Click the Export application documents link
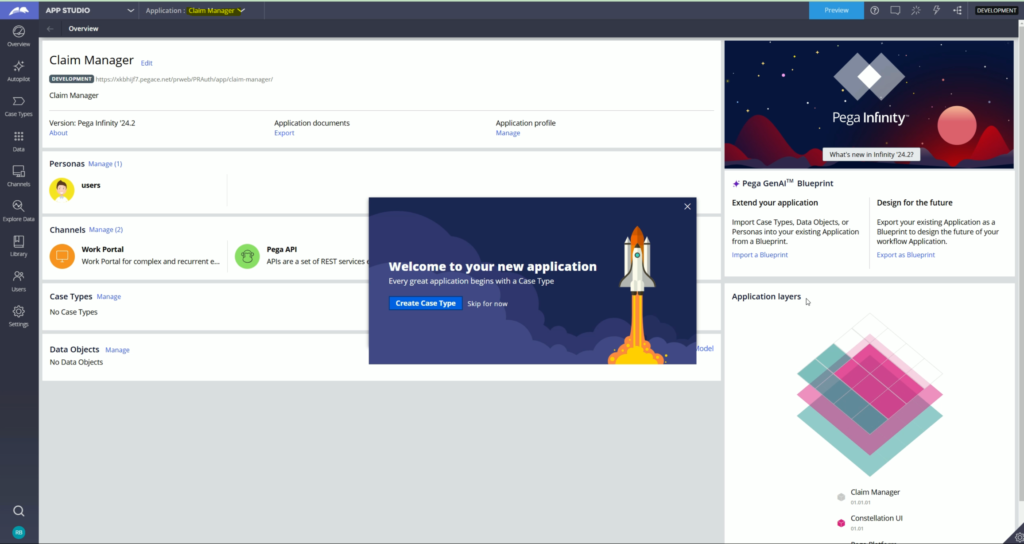This screenshot has height=544, width=1024. point(284,133)
